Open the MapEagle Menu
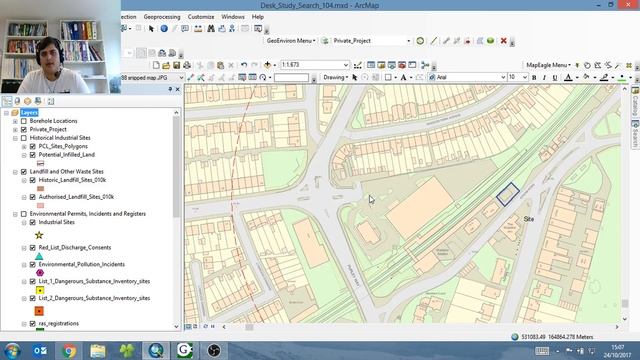The image size is (640, 360). pos(548,65)
